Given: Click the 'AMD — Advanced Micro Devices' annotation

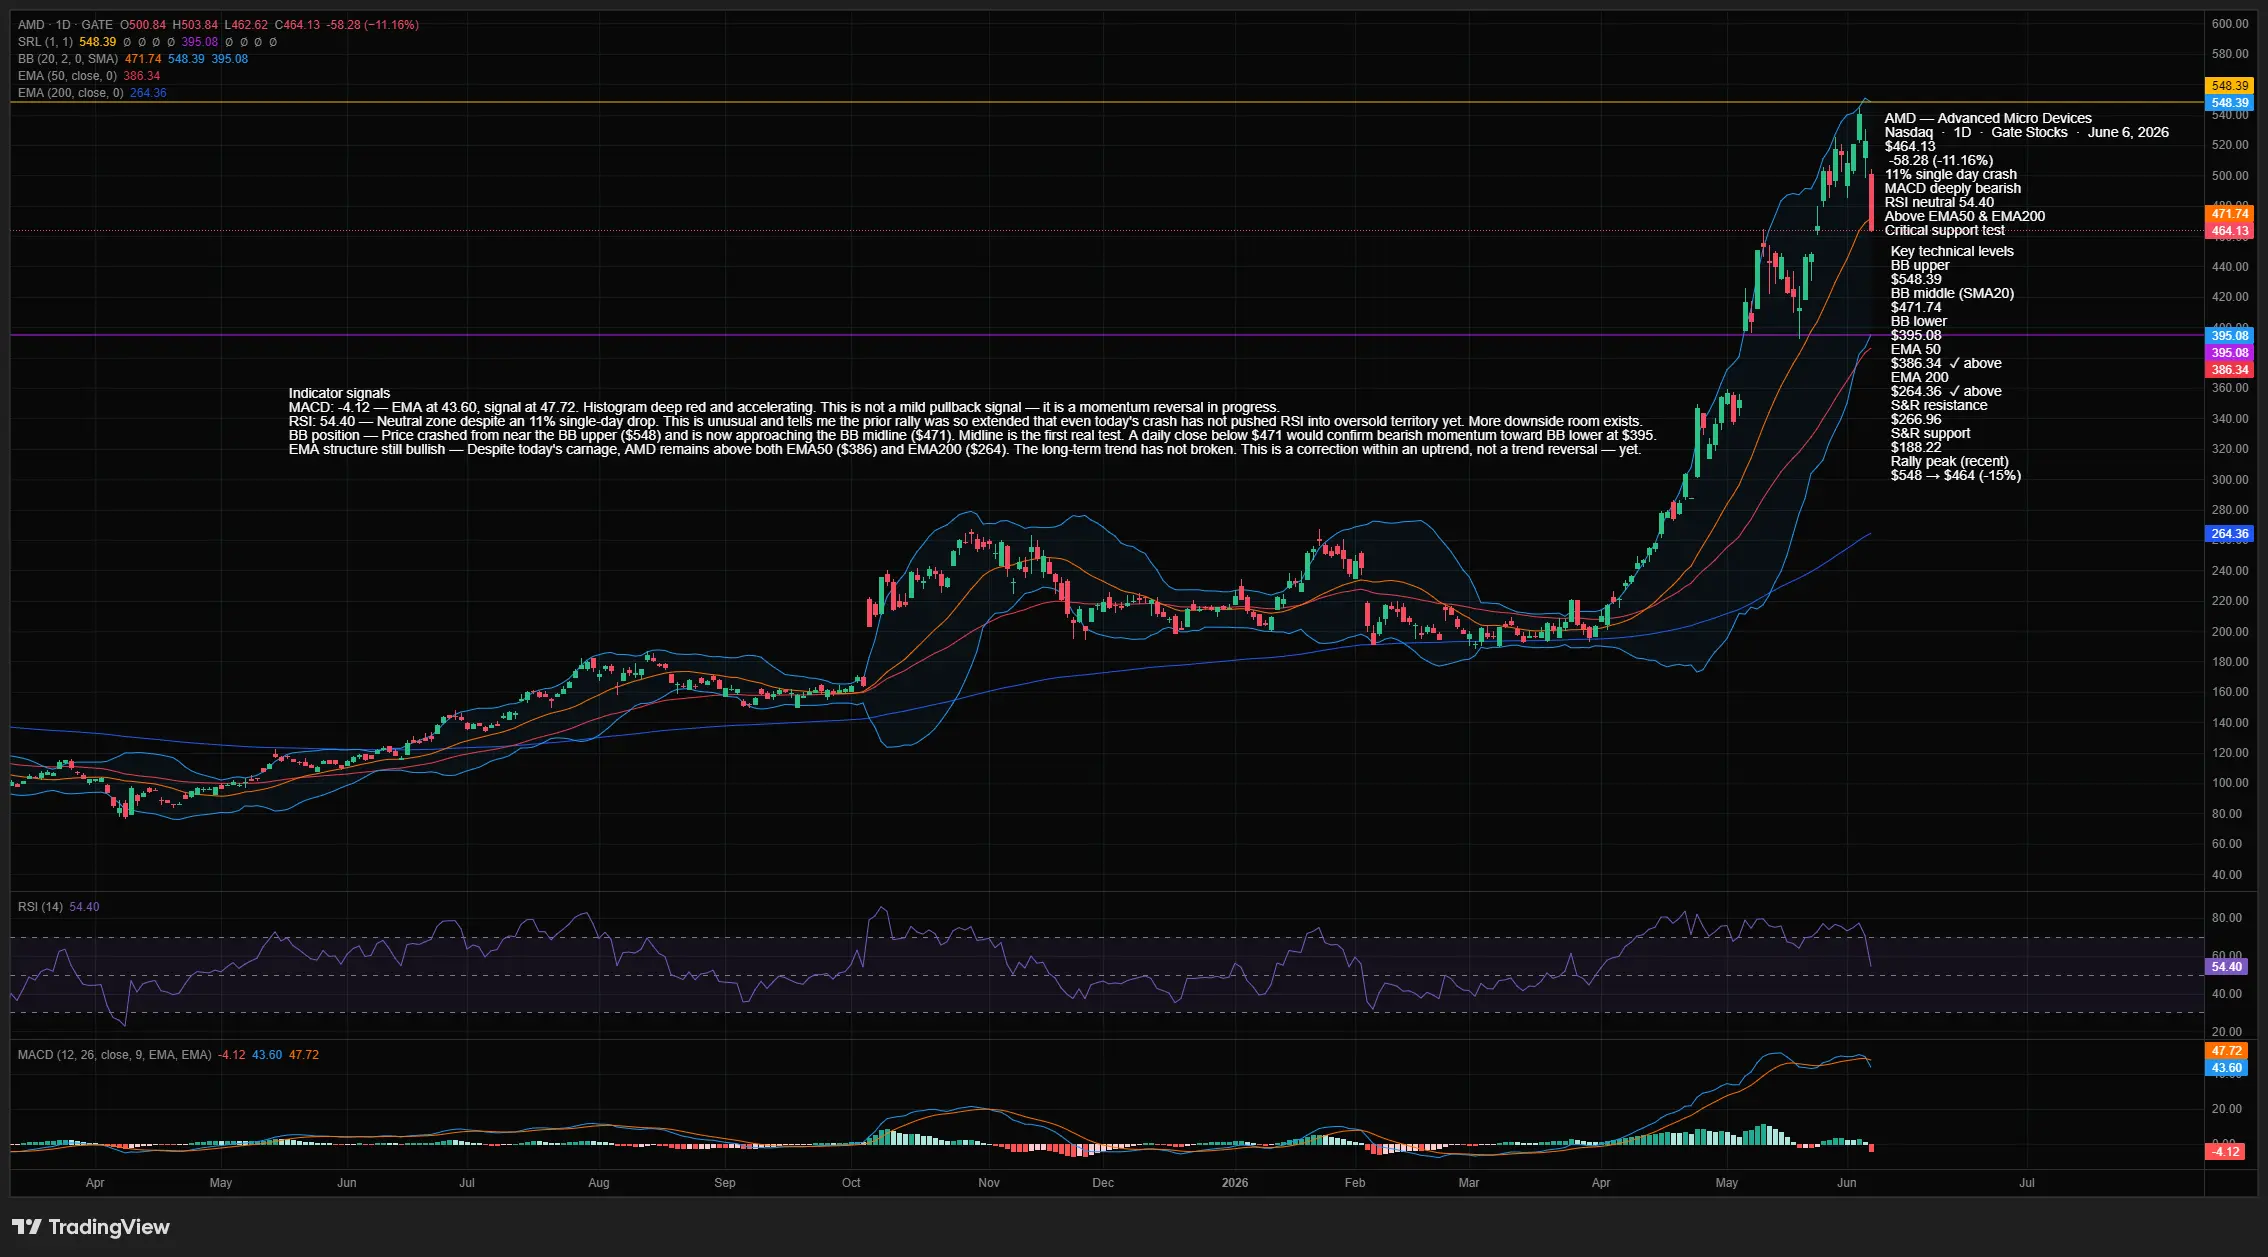Looking at the screenshot, I should [x=1988, y=118].
